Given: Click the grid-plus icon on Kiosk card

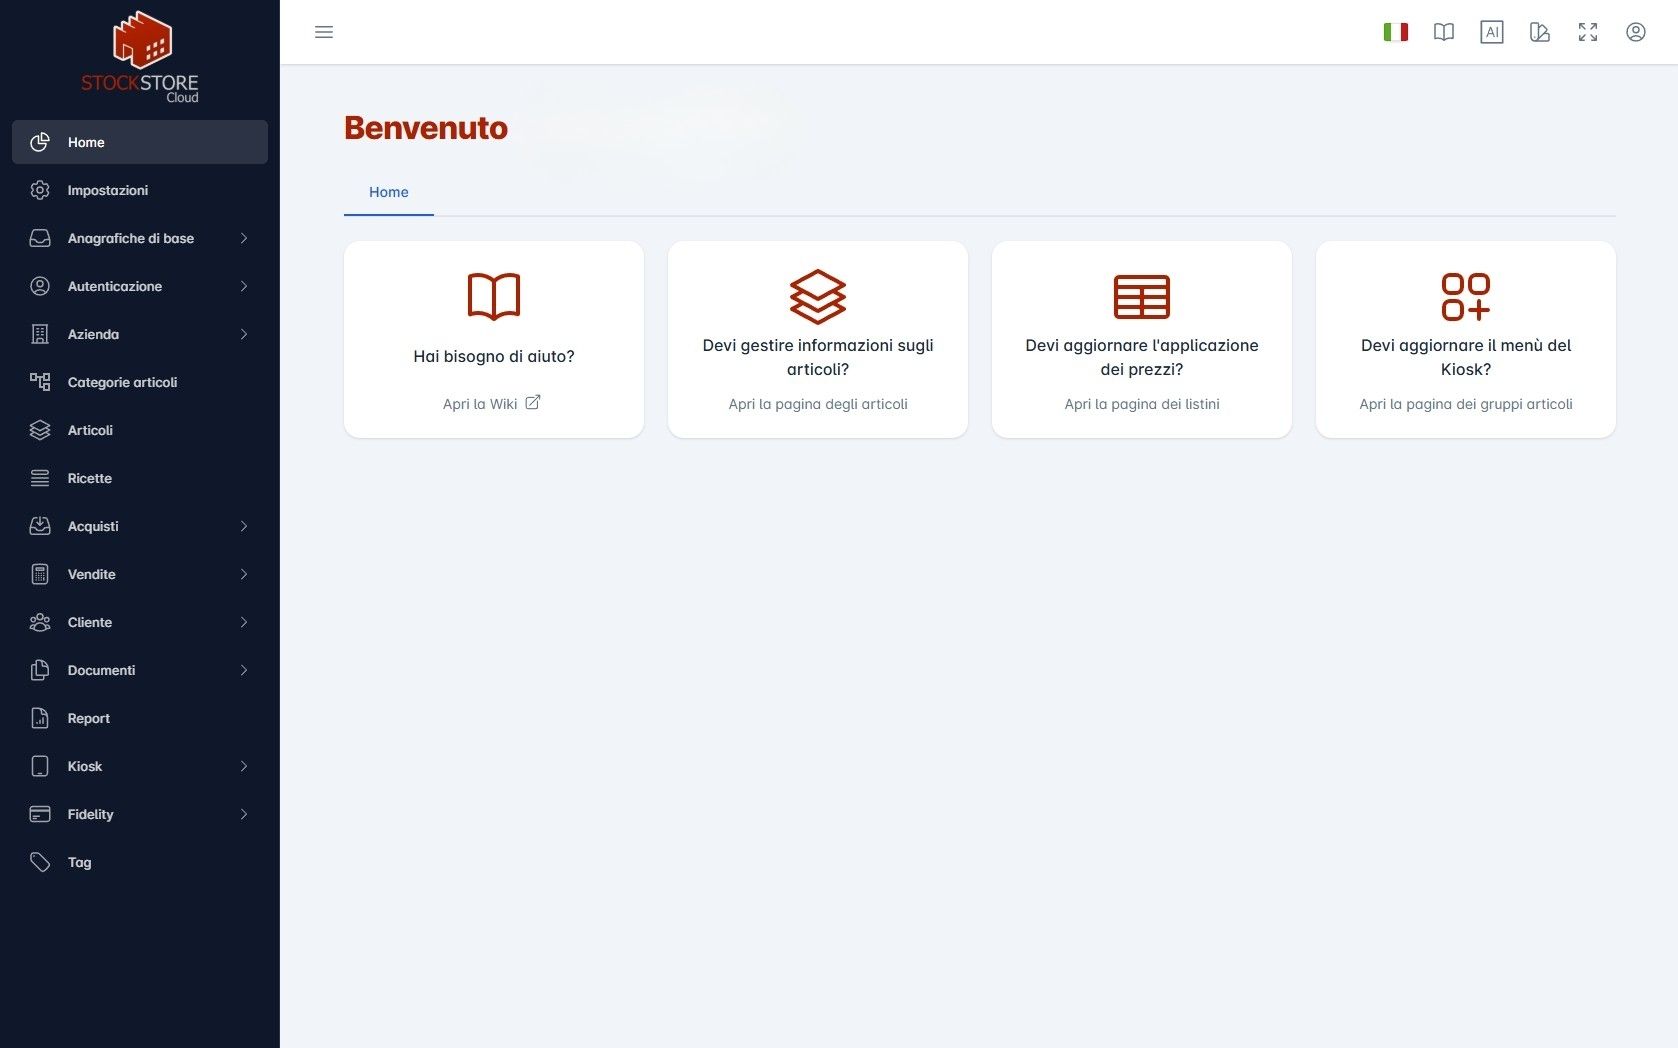Looking at the screenshot, I should point(1466,296).
